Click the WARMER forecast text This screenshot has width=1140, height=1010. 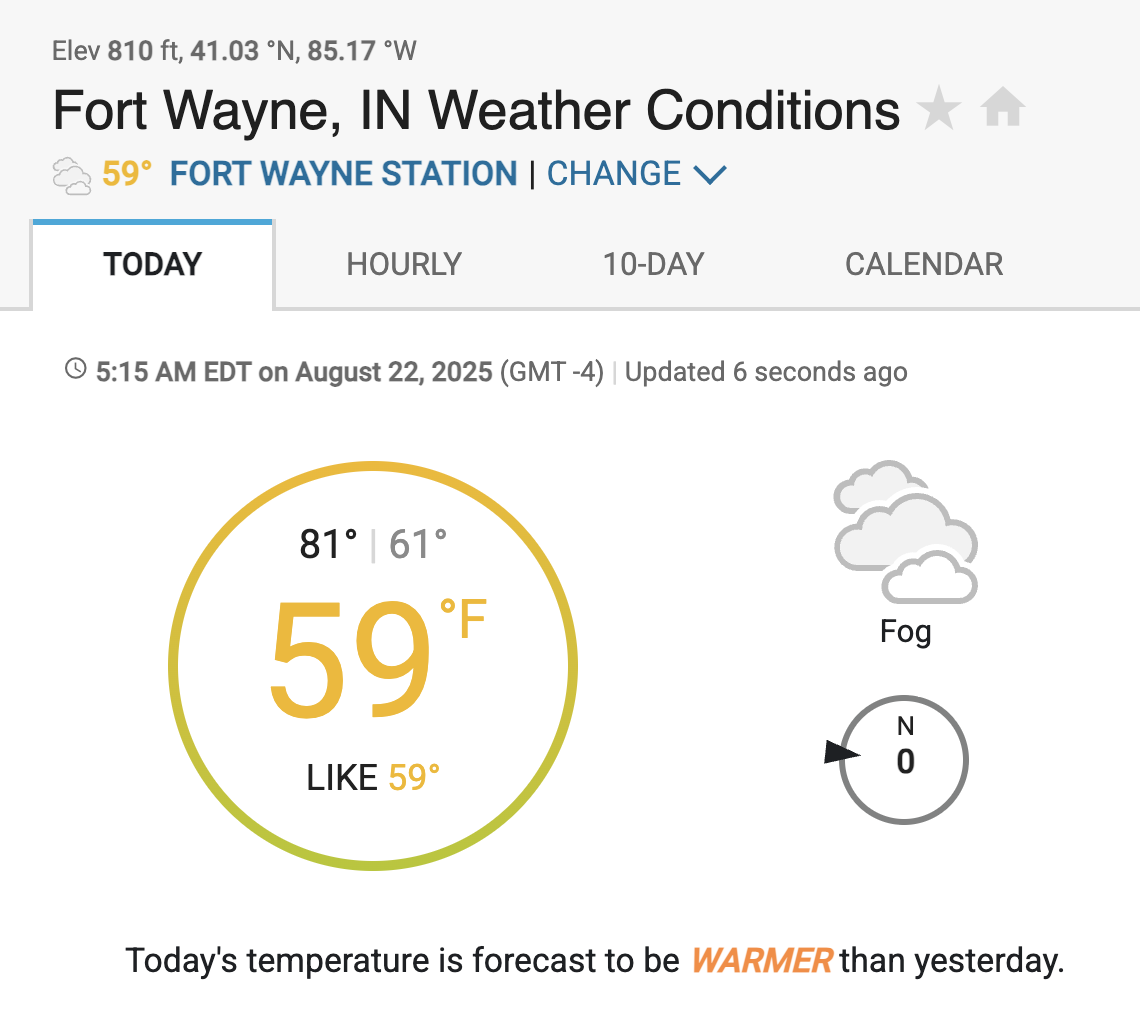coord(761,960)
